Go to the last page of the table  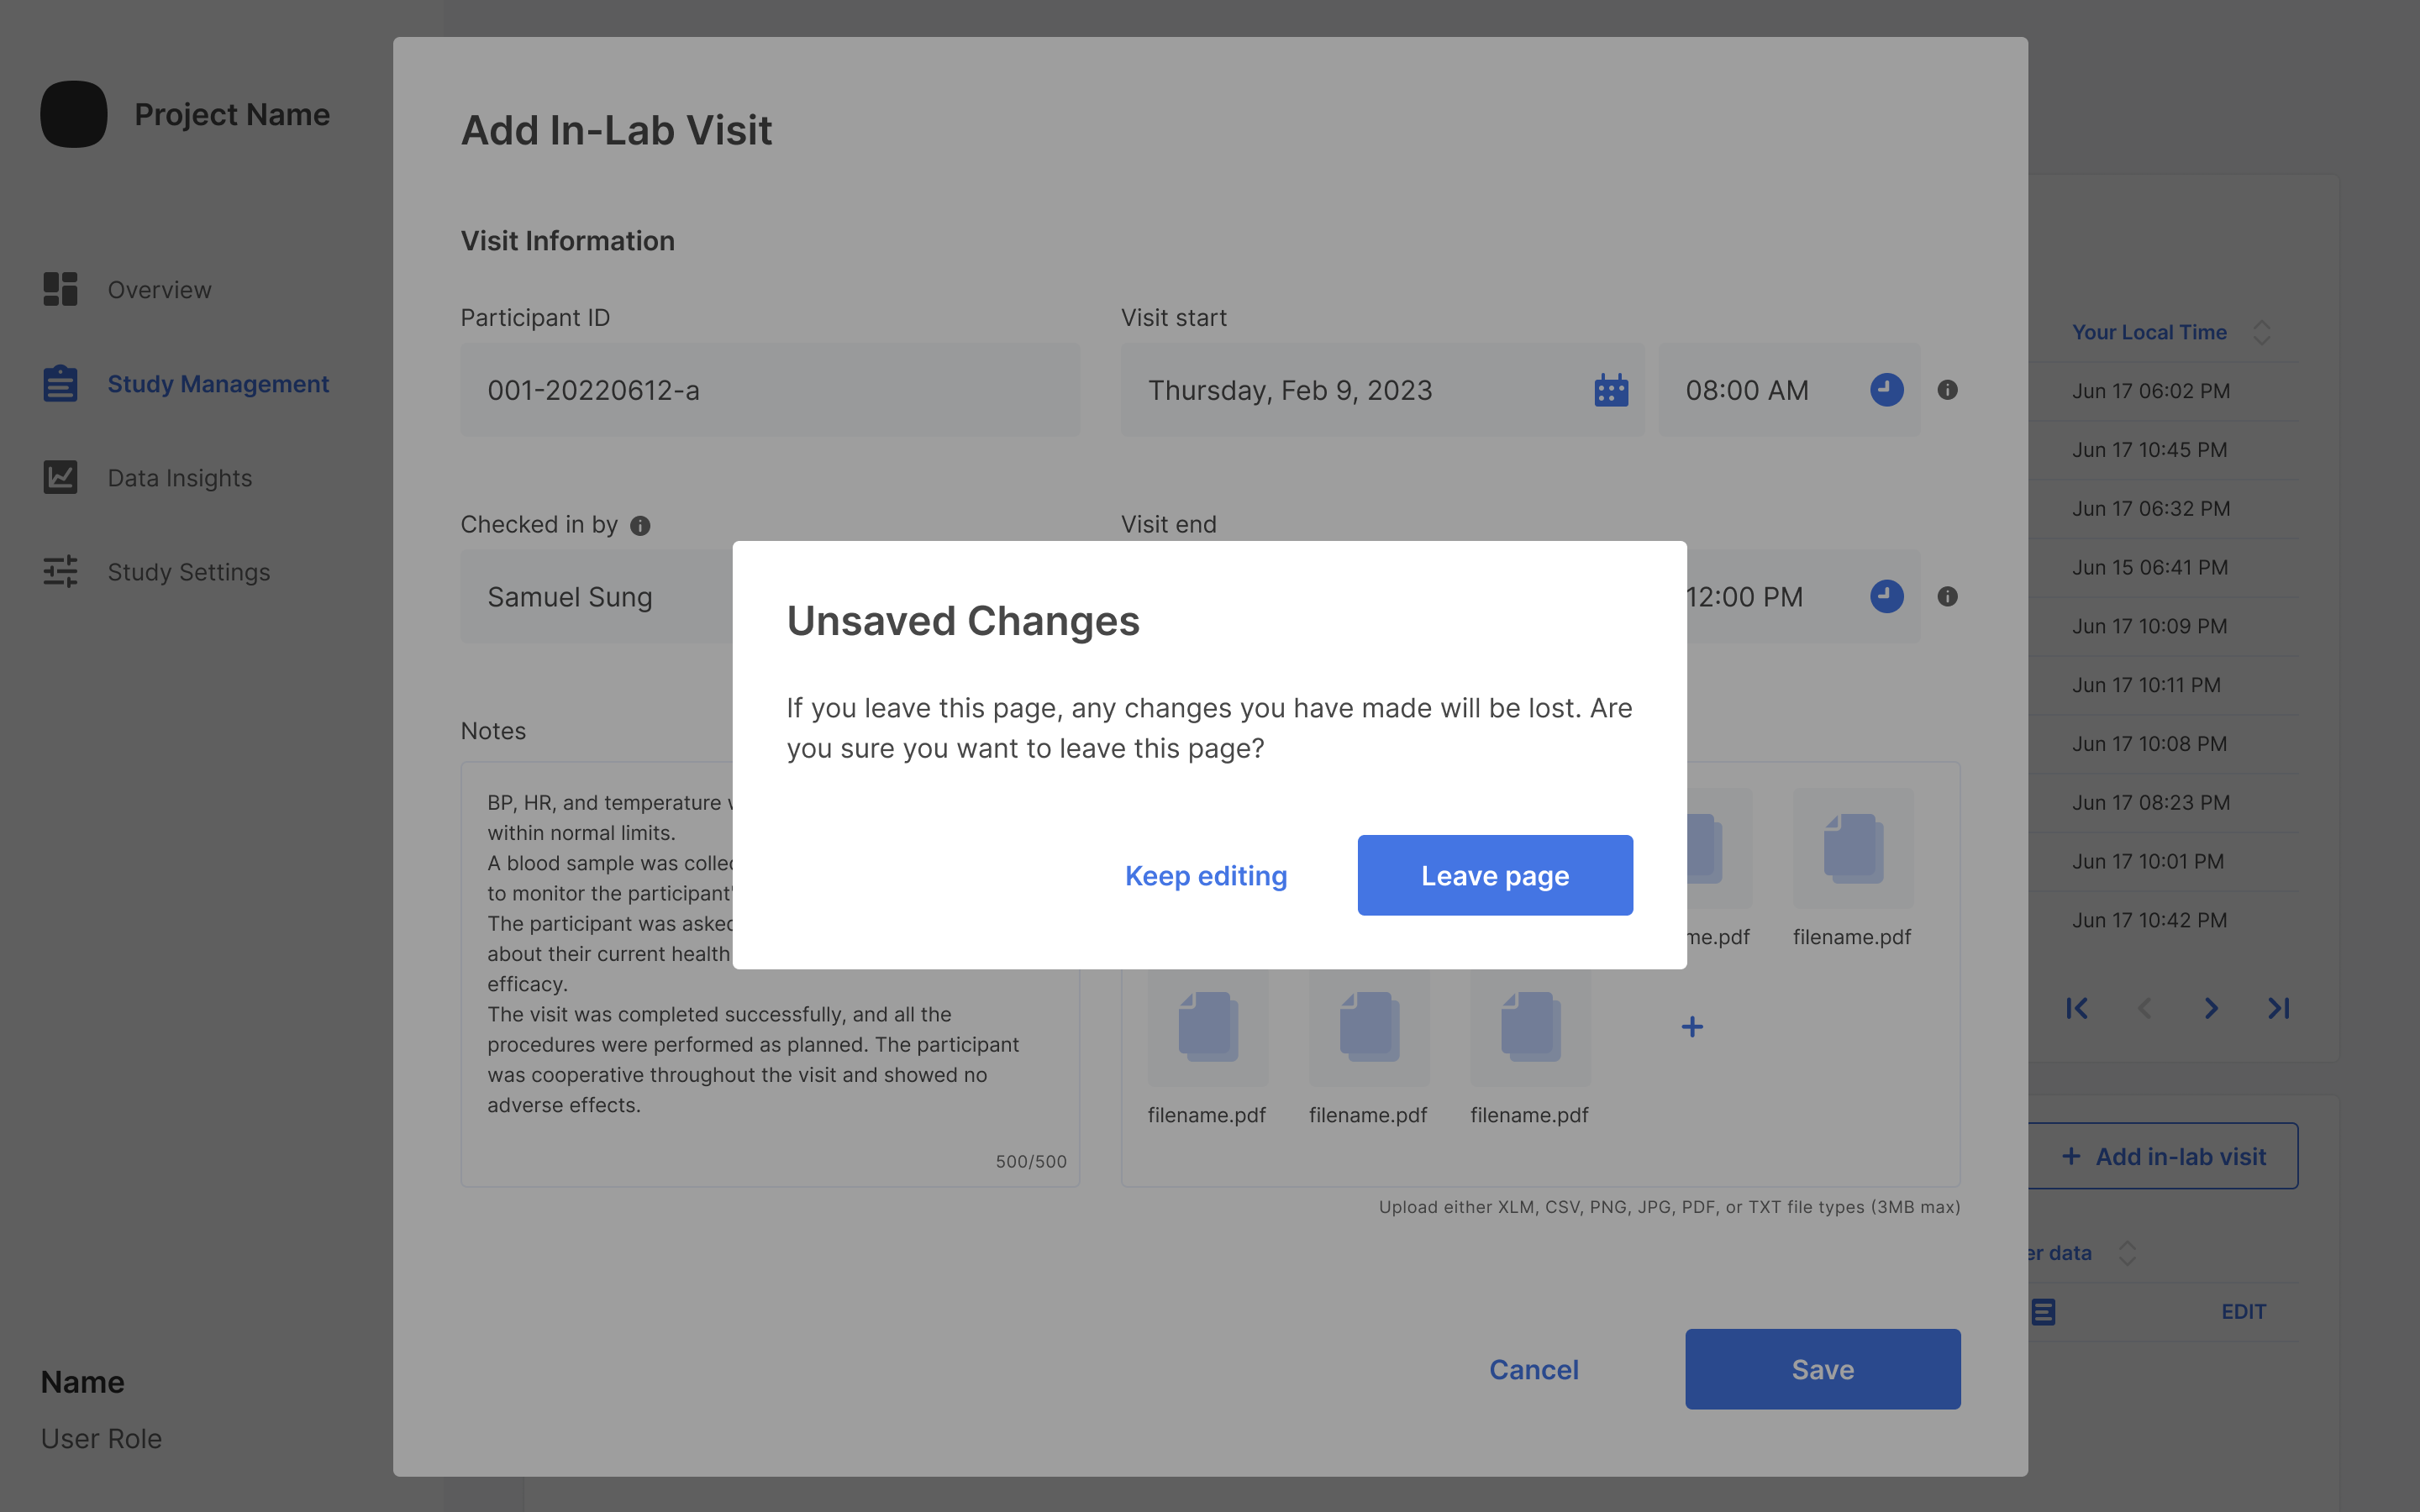coord(2278,1008)
